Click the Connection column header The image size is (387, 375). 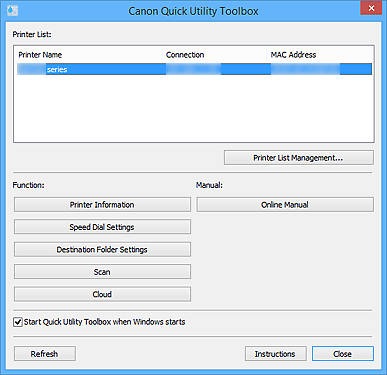[215, 55]
